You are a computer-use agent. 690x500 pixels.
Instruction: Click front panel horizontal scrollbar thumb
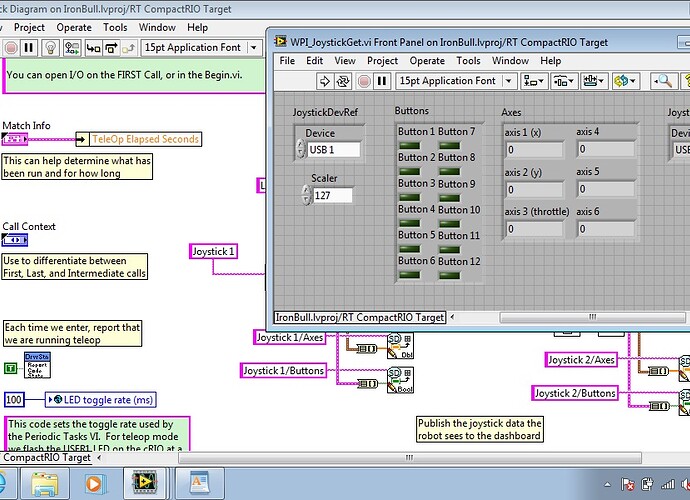pyautogui.click(x=593, y=317)
